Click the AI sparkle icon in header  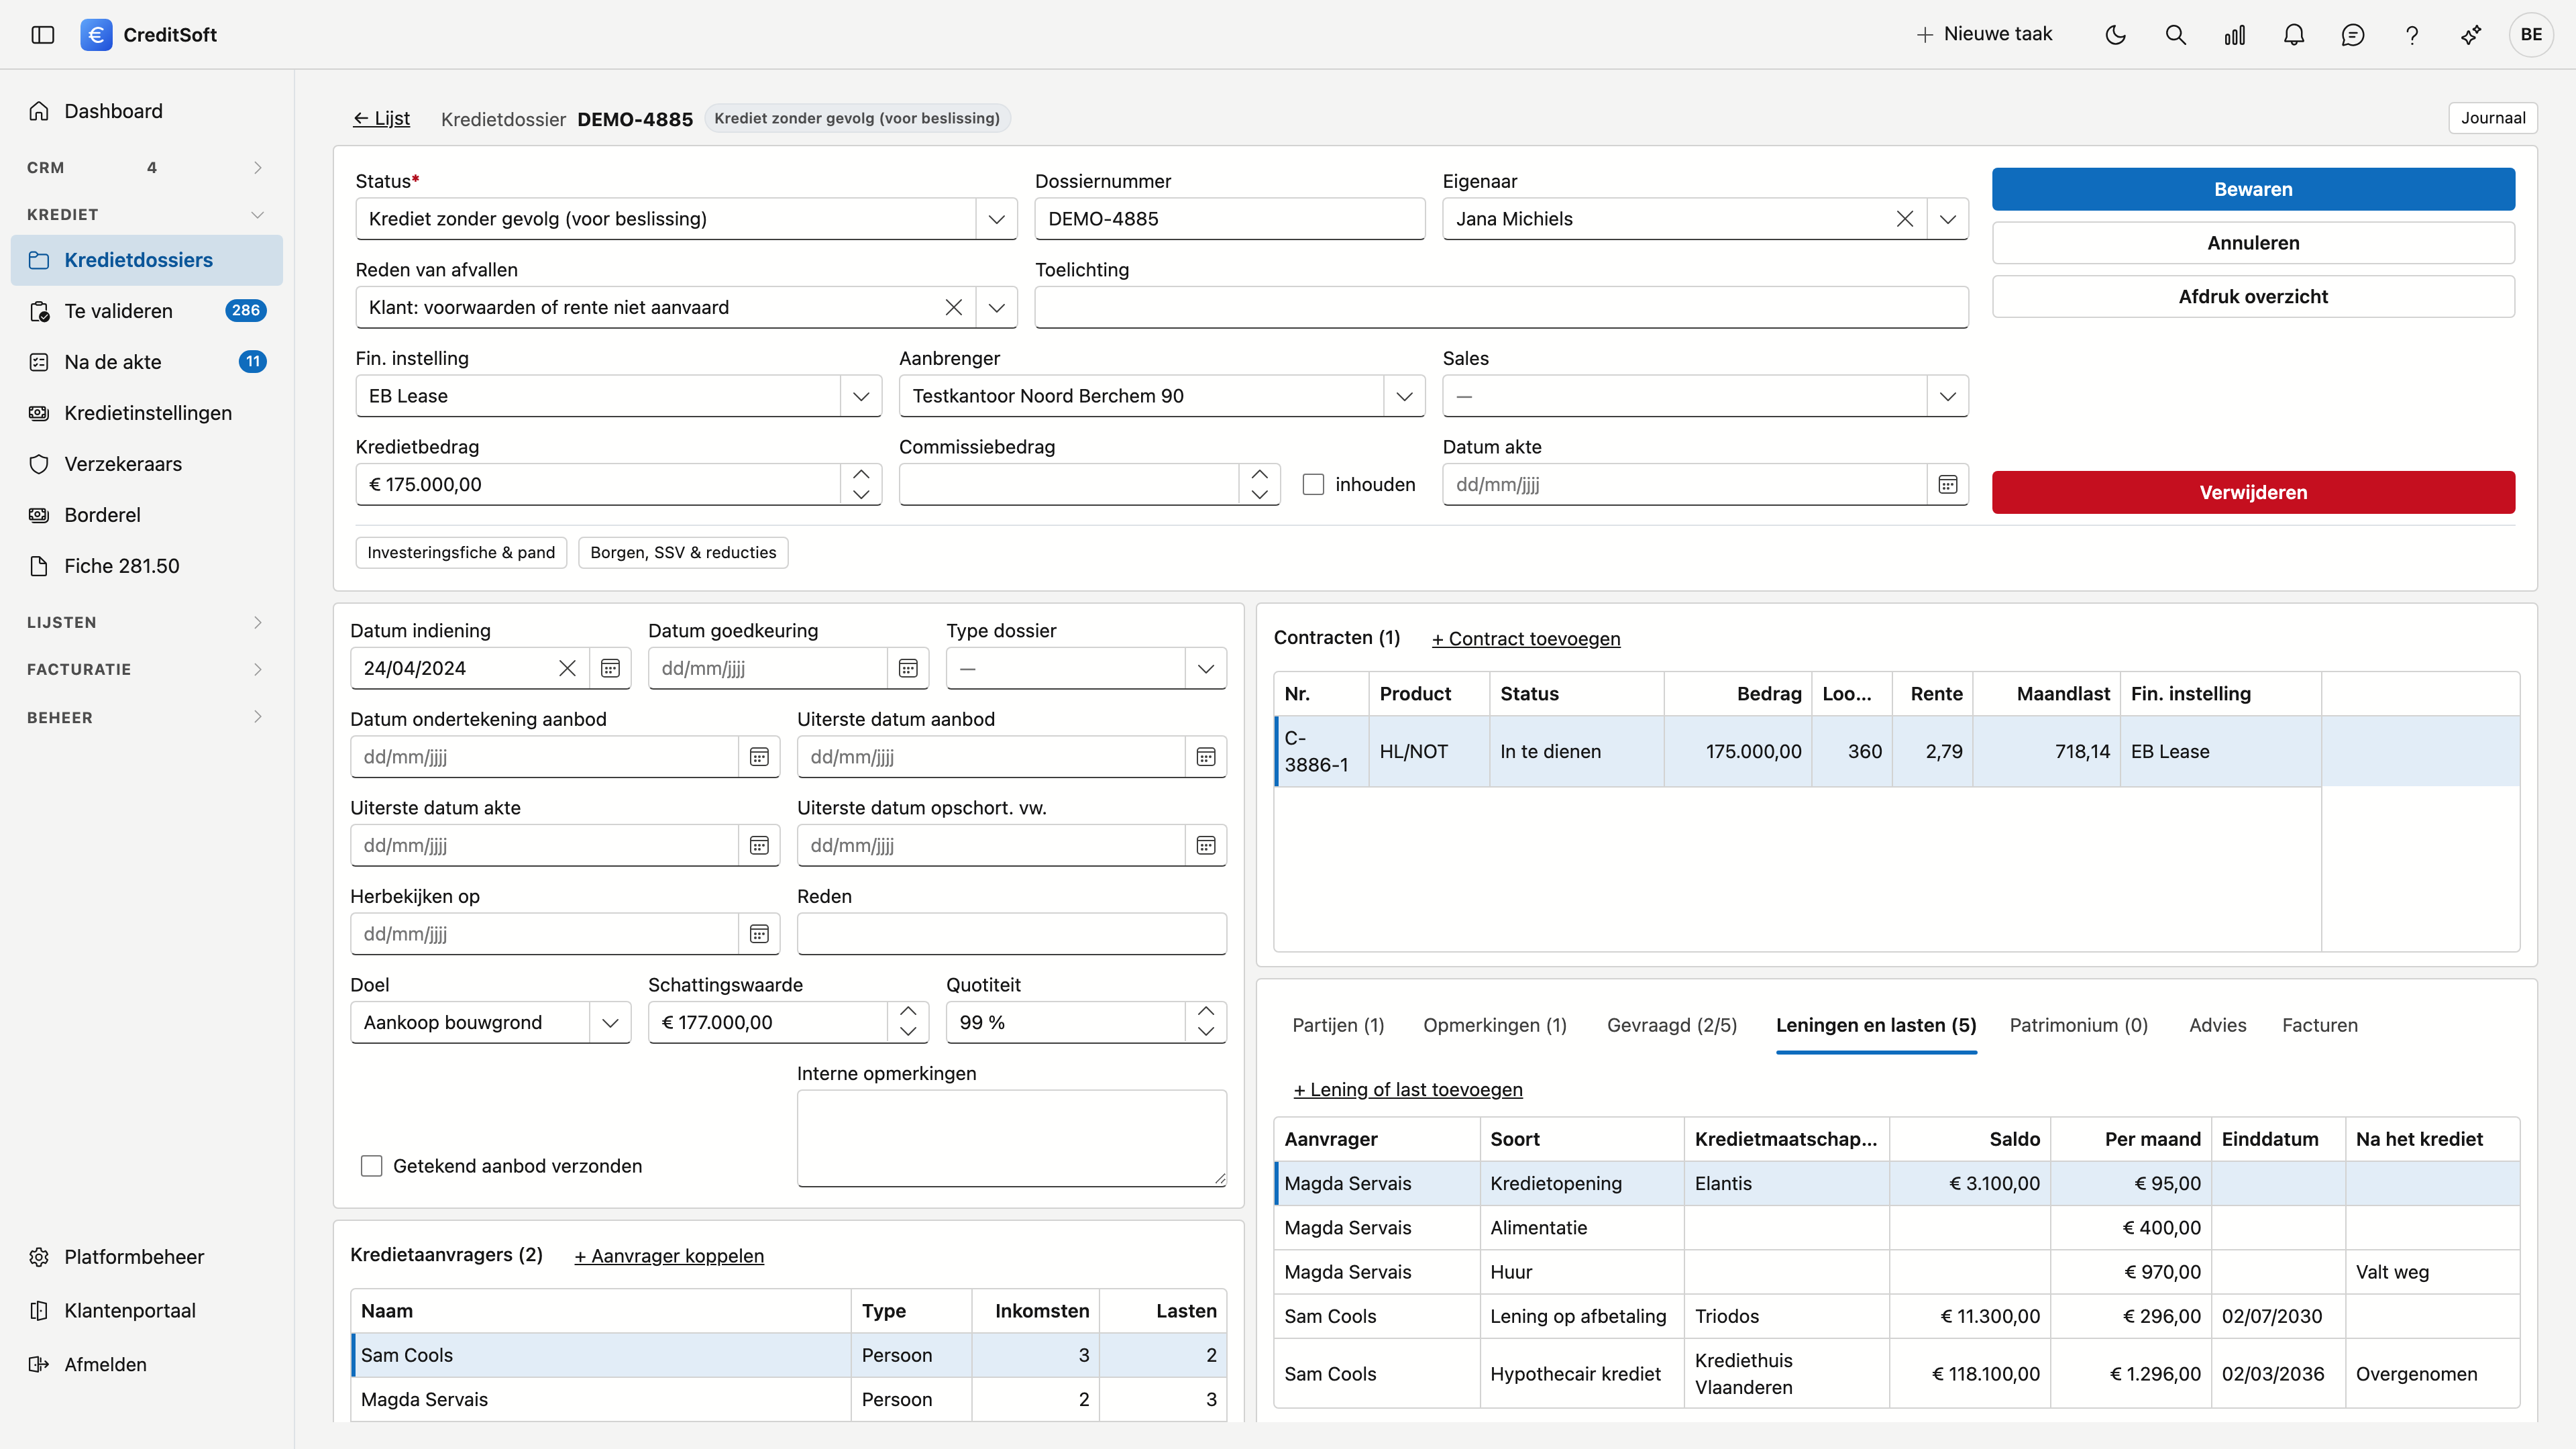point(2471,35)
